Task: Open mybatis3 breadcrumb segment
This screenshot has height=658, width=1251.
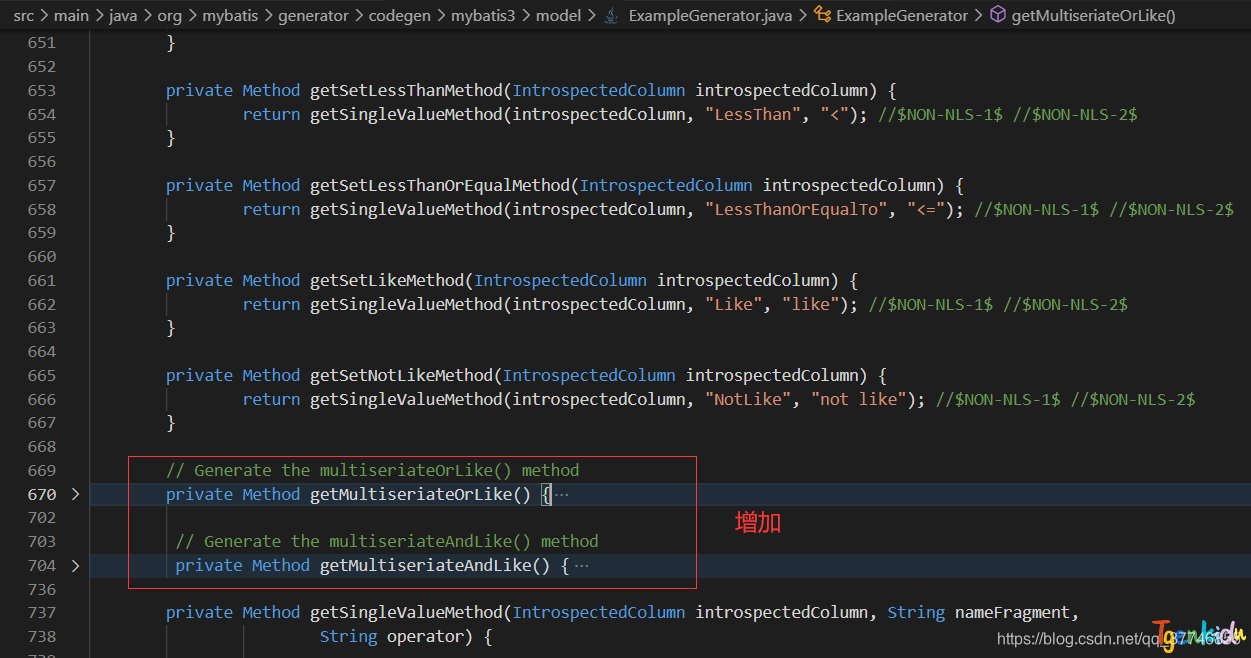Action: click(484, 15)
